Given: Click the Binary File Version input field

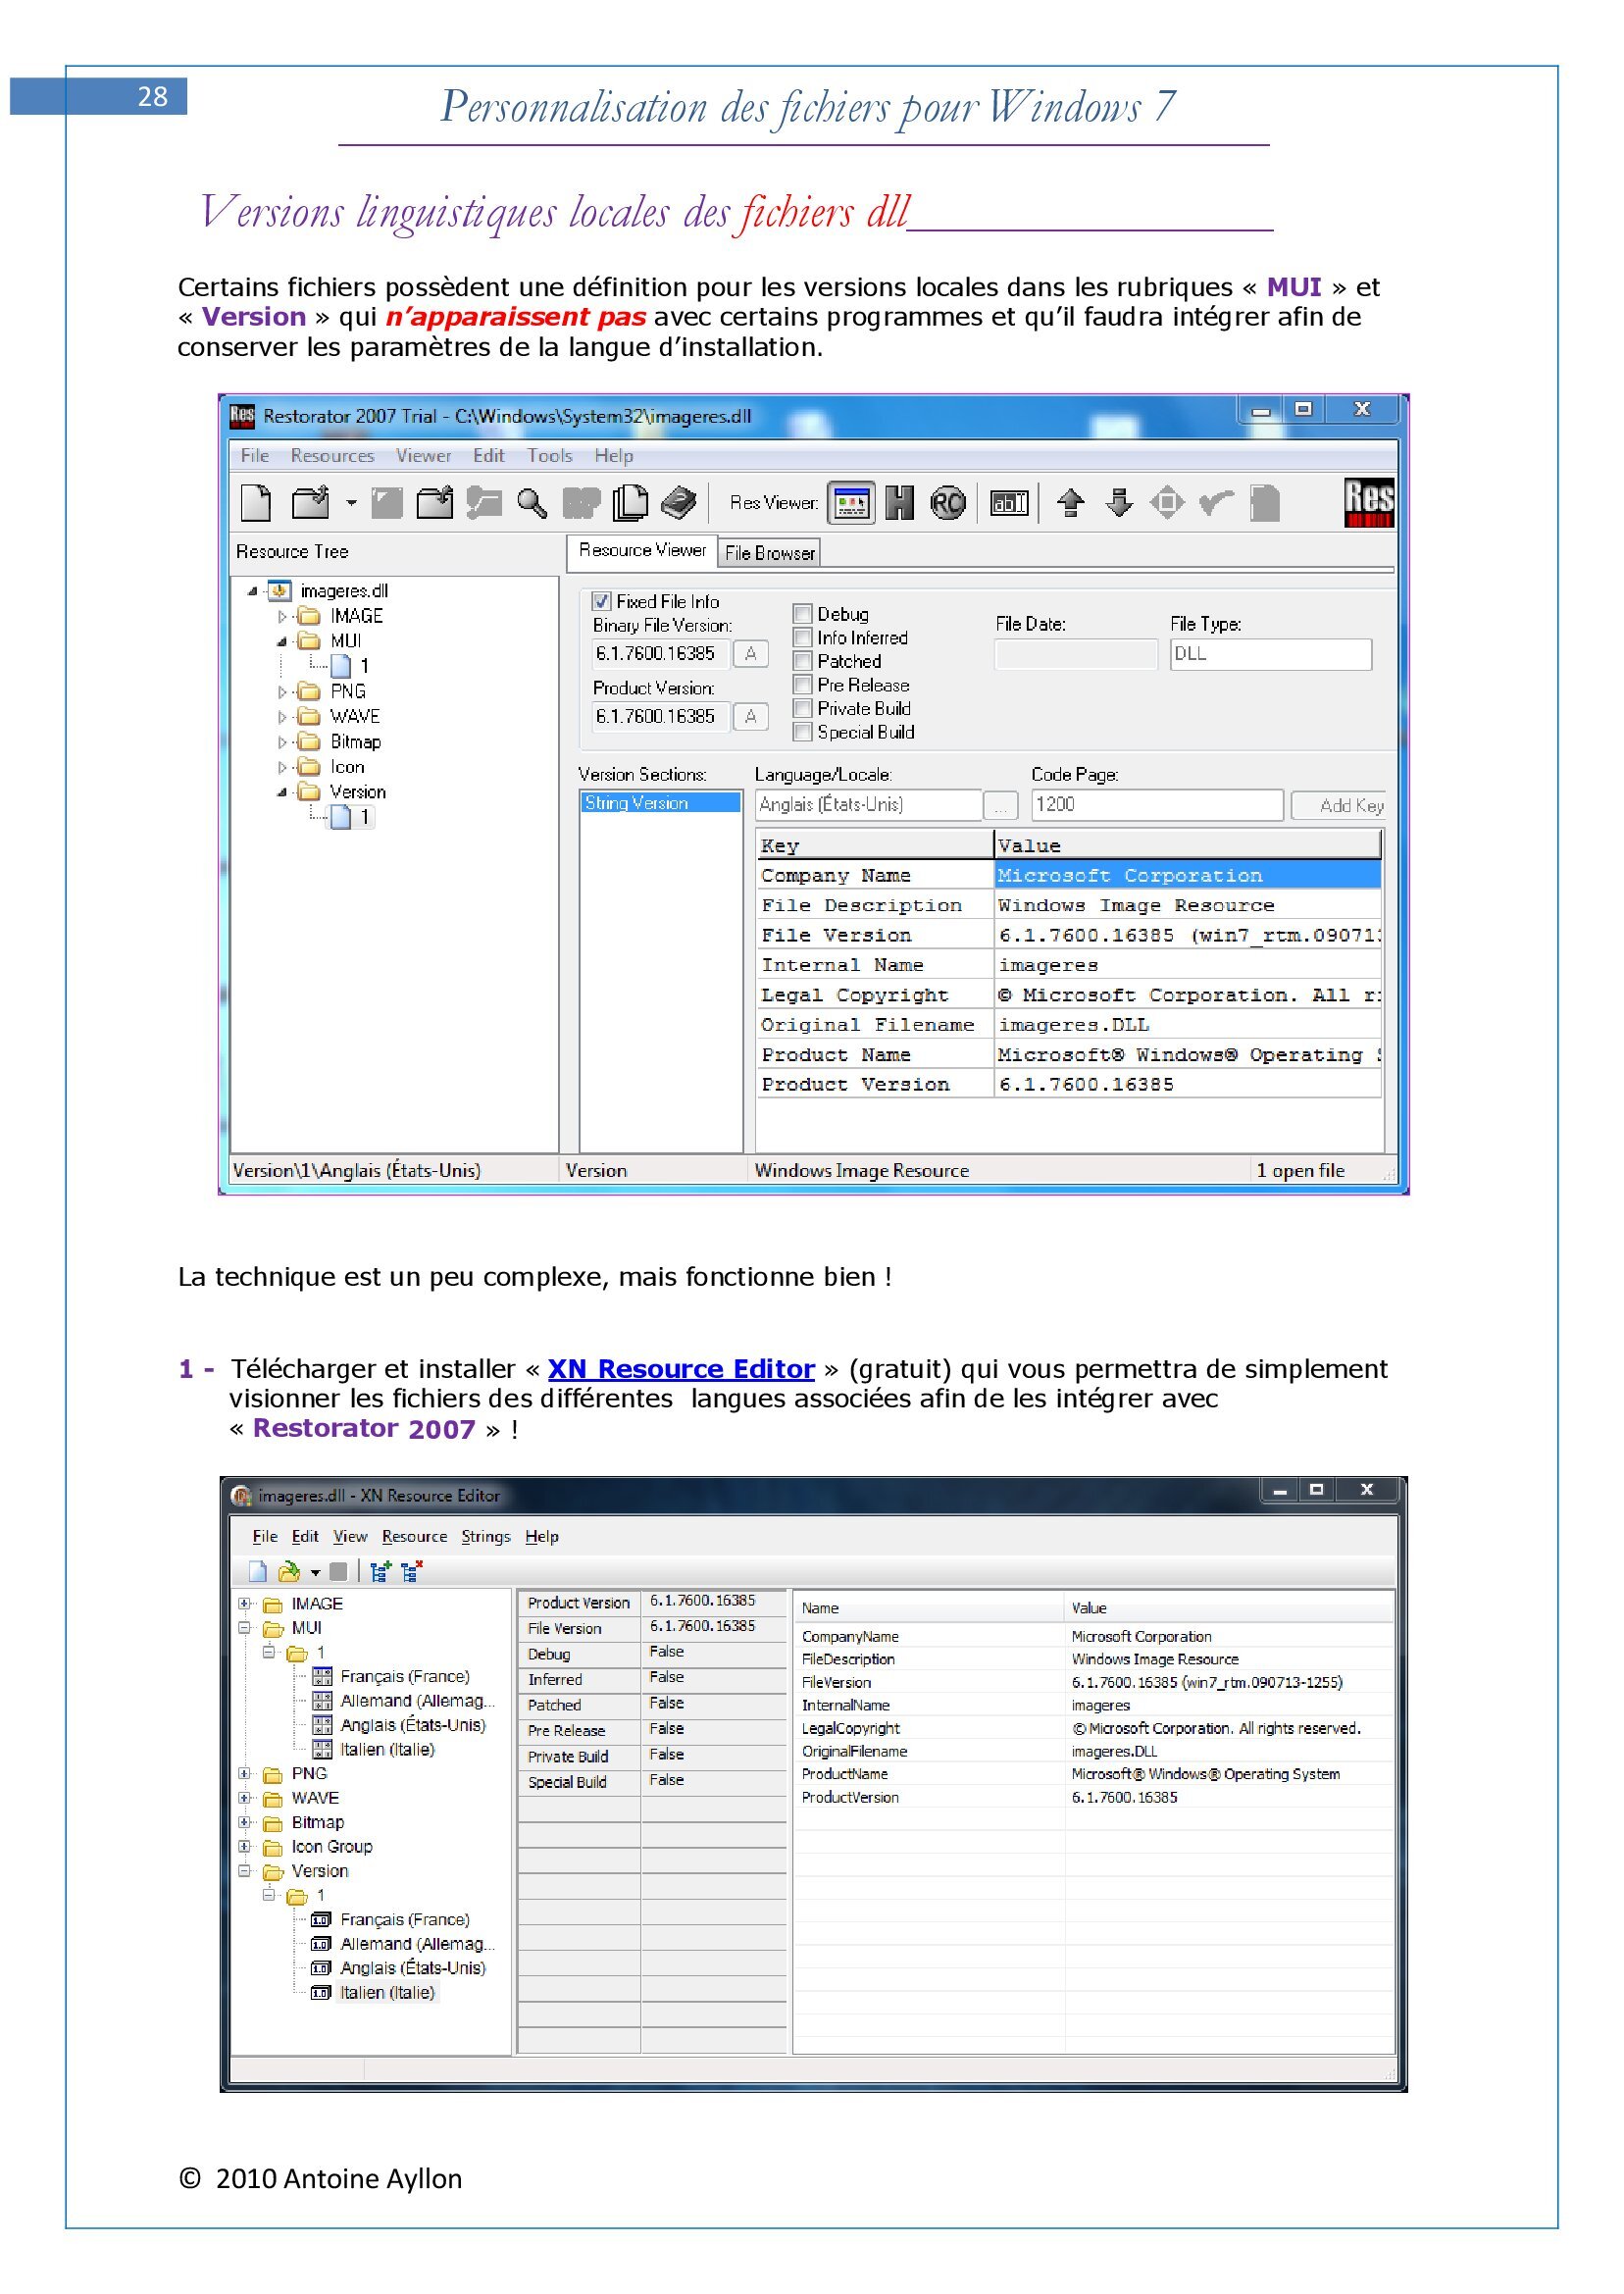Looking at the screenshot, I should click(660, 654).
